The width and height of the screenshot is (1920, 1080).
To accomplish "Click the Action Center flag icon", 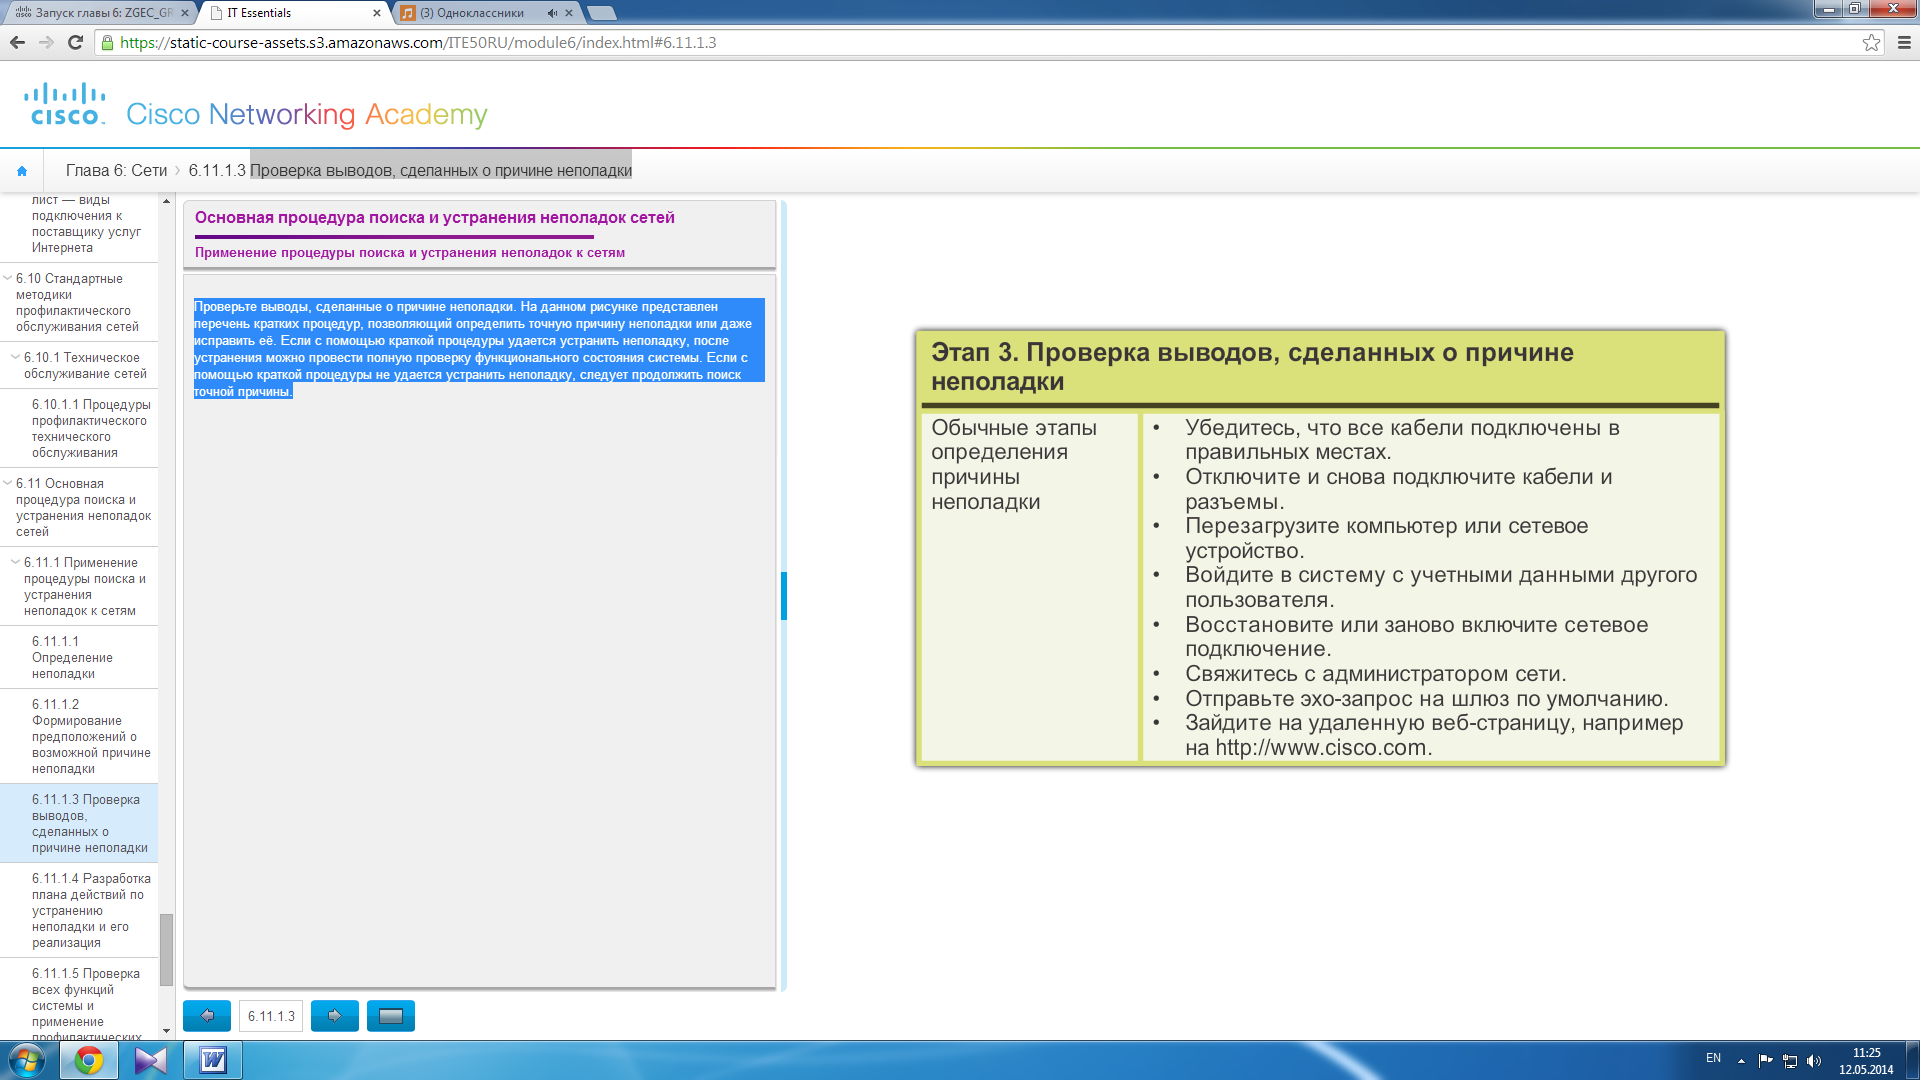I will 1765,1060.
